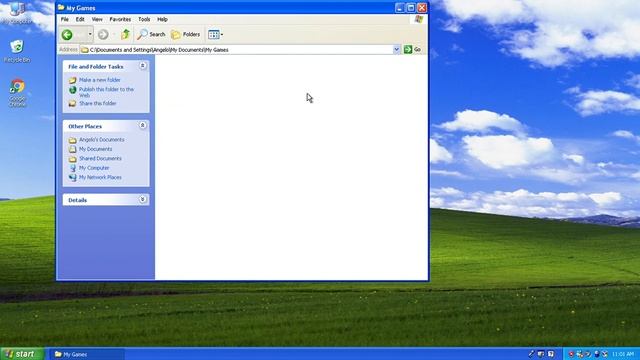Open the Search pane from toolbar

[x=151, y=35]
